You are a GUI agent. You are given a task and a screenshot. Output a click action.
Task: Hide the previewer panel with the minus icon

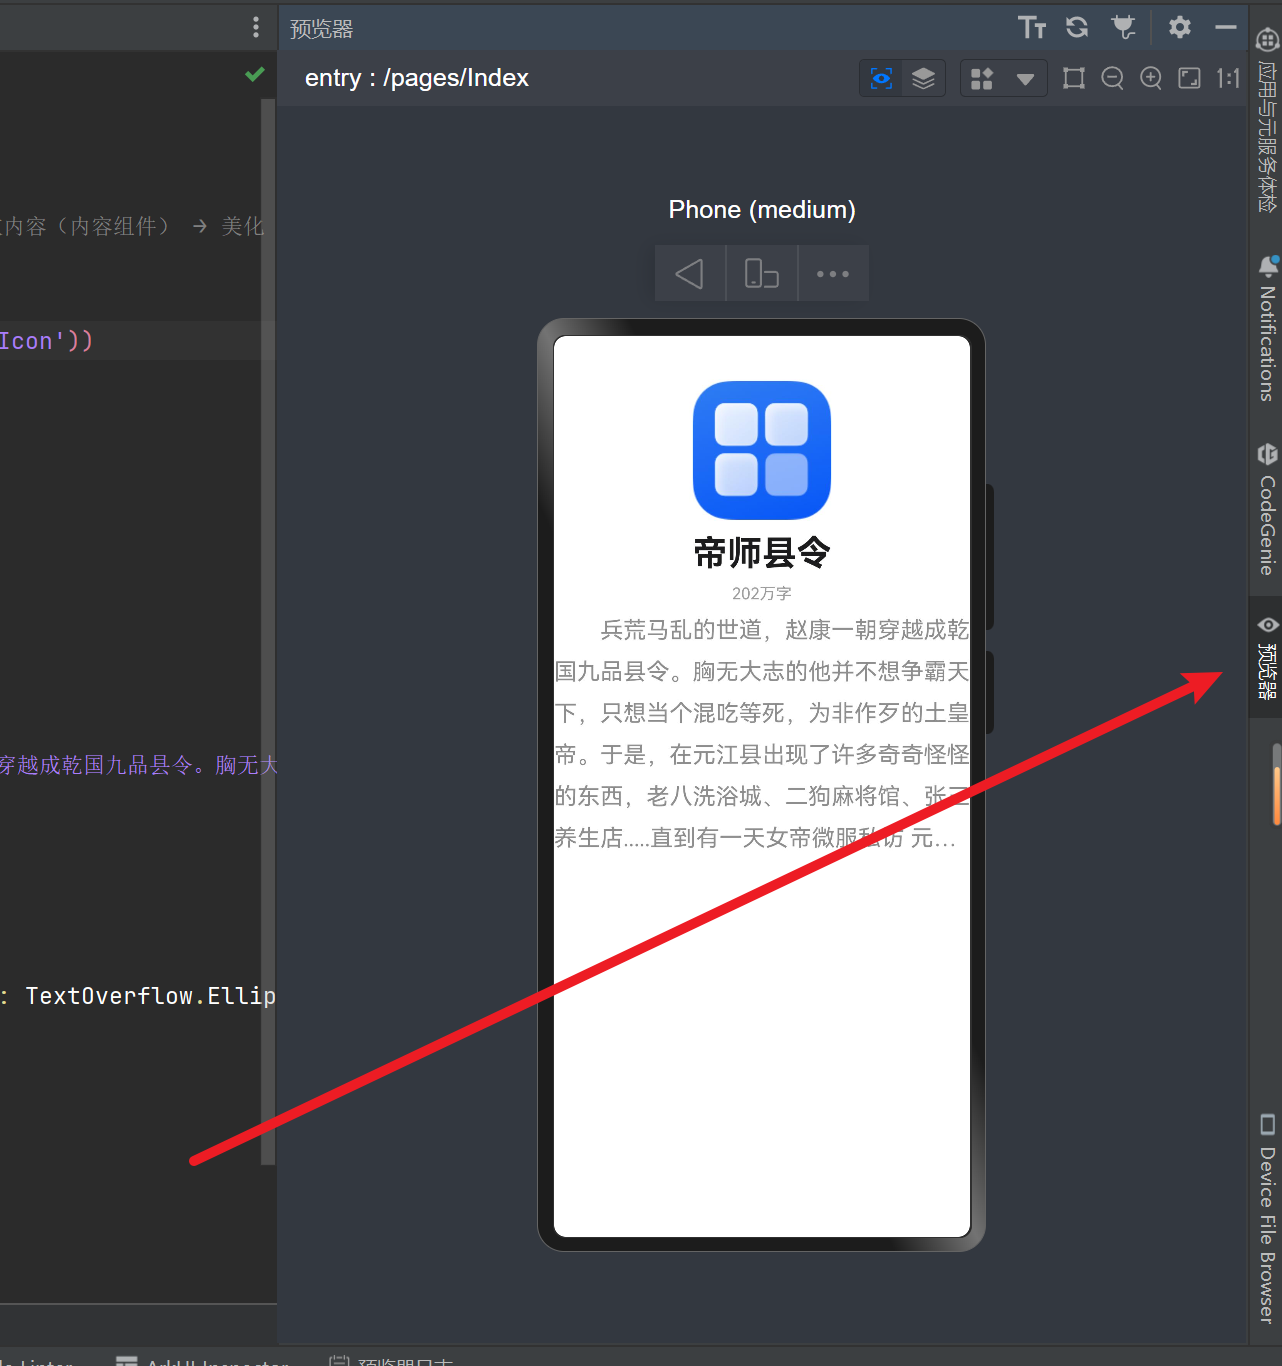click(x=1226, y=27)
